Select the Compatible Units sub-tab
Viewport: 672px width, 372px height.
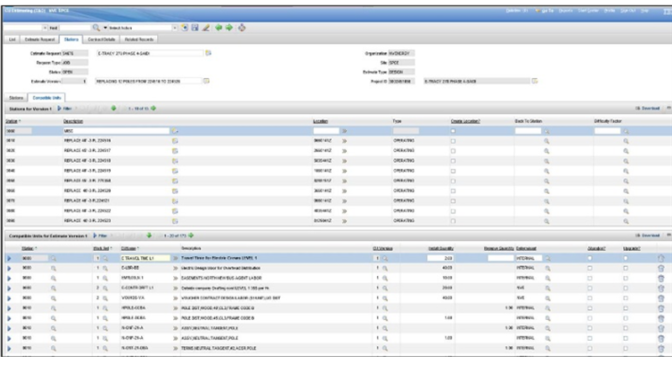coord(47,98)
